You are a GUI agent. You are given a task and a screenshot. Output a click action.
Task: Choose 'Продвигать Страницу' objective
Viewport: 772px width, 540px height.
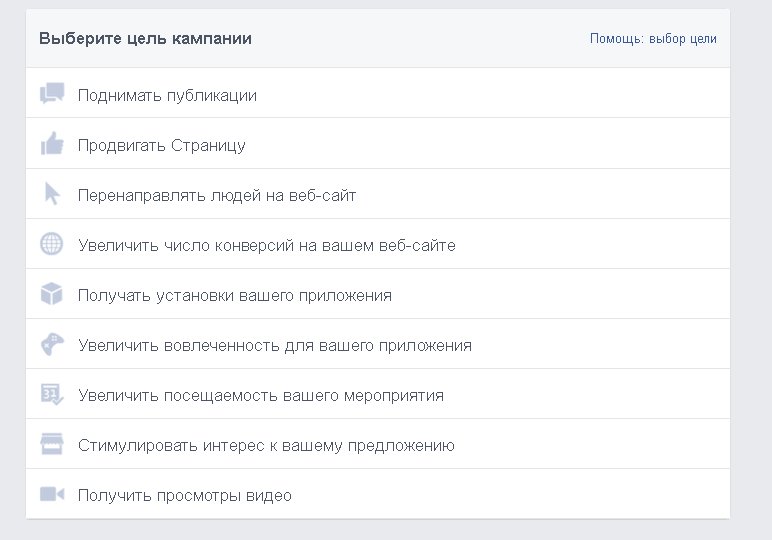161,146
